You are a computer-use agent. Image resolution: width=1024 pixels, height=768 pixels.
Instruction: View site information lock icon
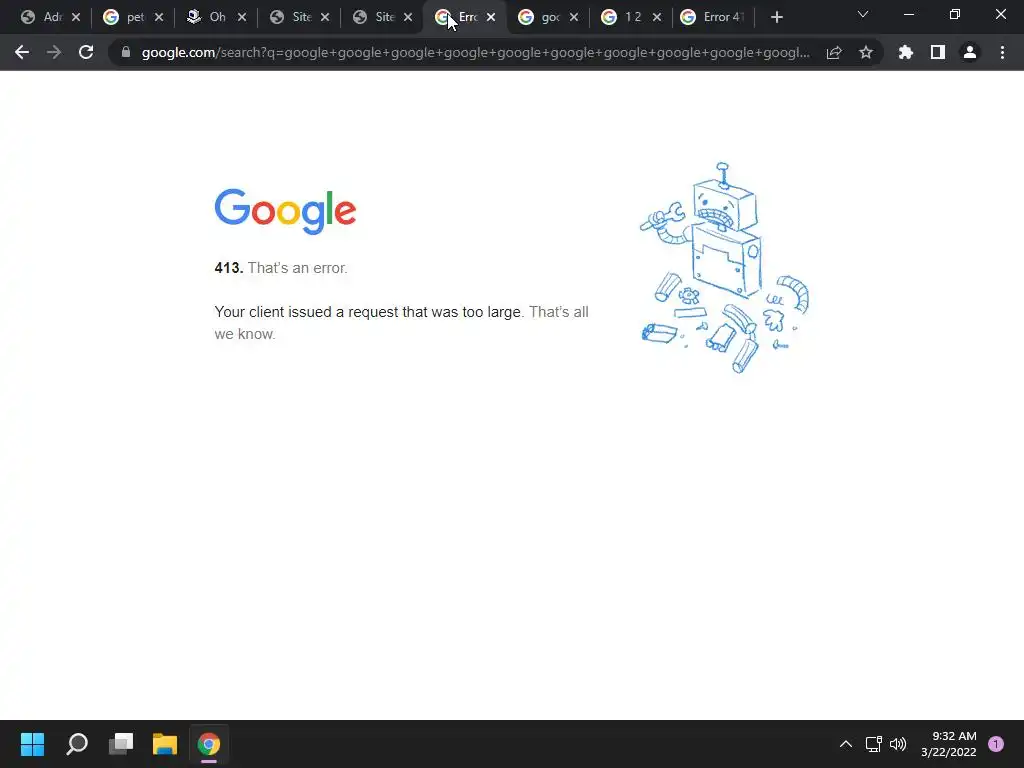click(x=126, y=52)
